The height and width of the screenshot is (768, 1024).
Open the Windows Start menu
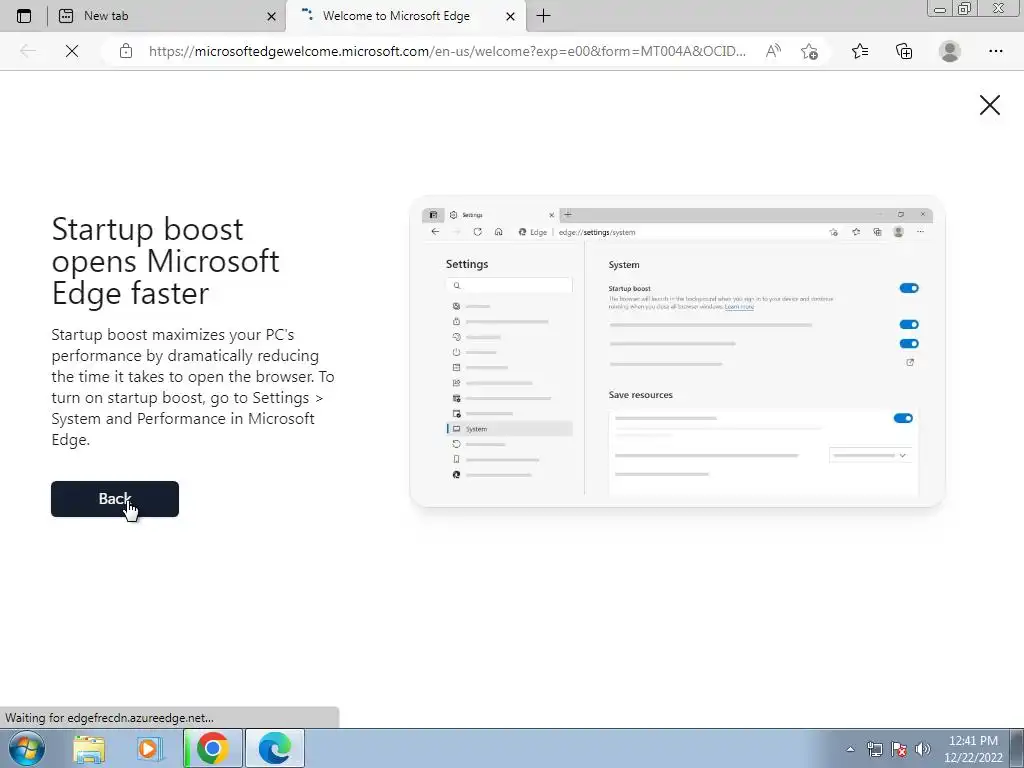pyautogui.click(x=27, y=748)
